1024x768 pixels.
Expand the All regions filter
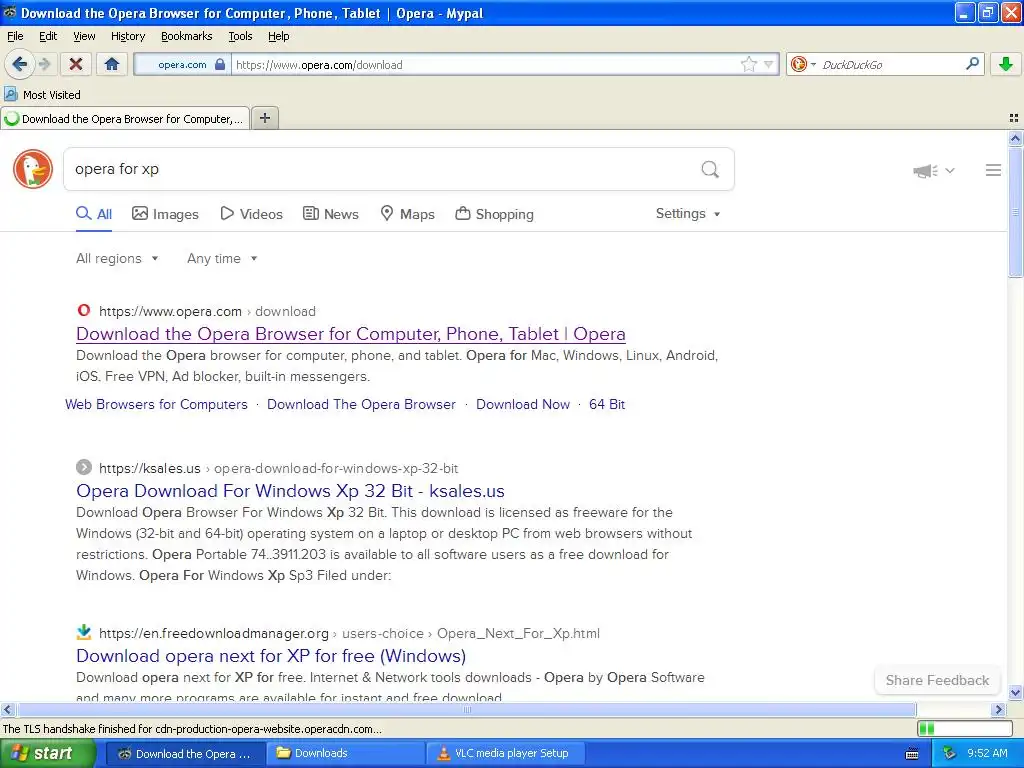(117, 258)
